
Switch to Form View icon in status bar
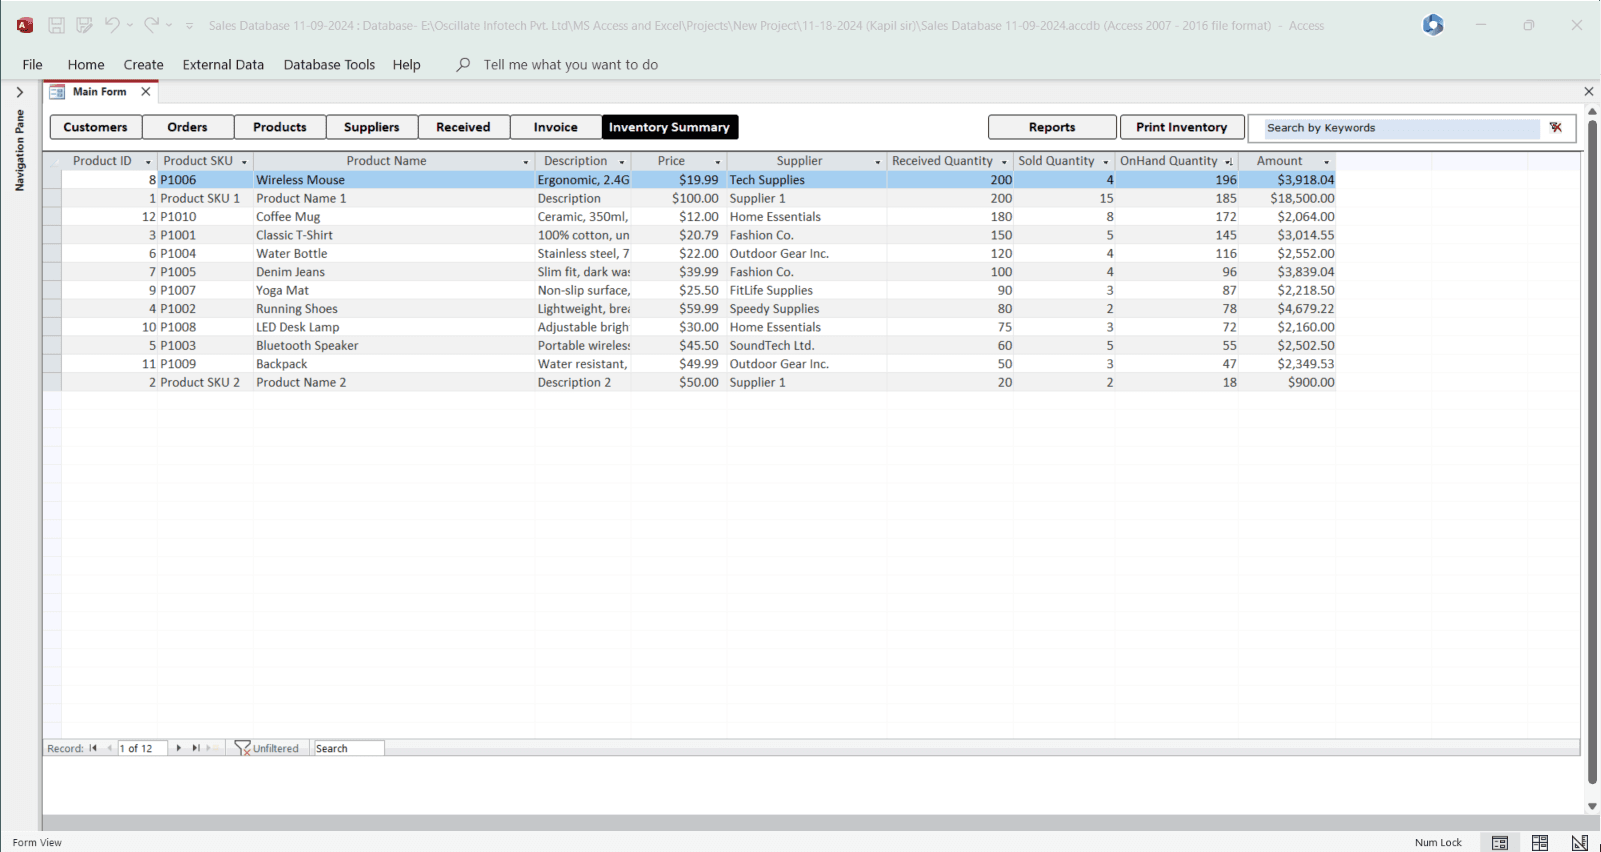[x=1500, y=843]
